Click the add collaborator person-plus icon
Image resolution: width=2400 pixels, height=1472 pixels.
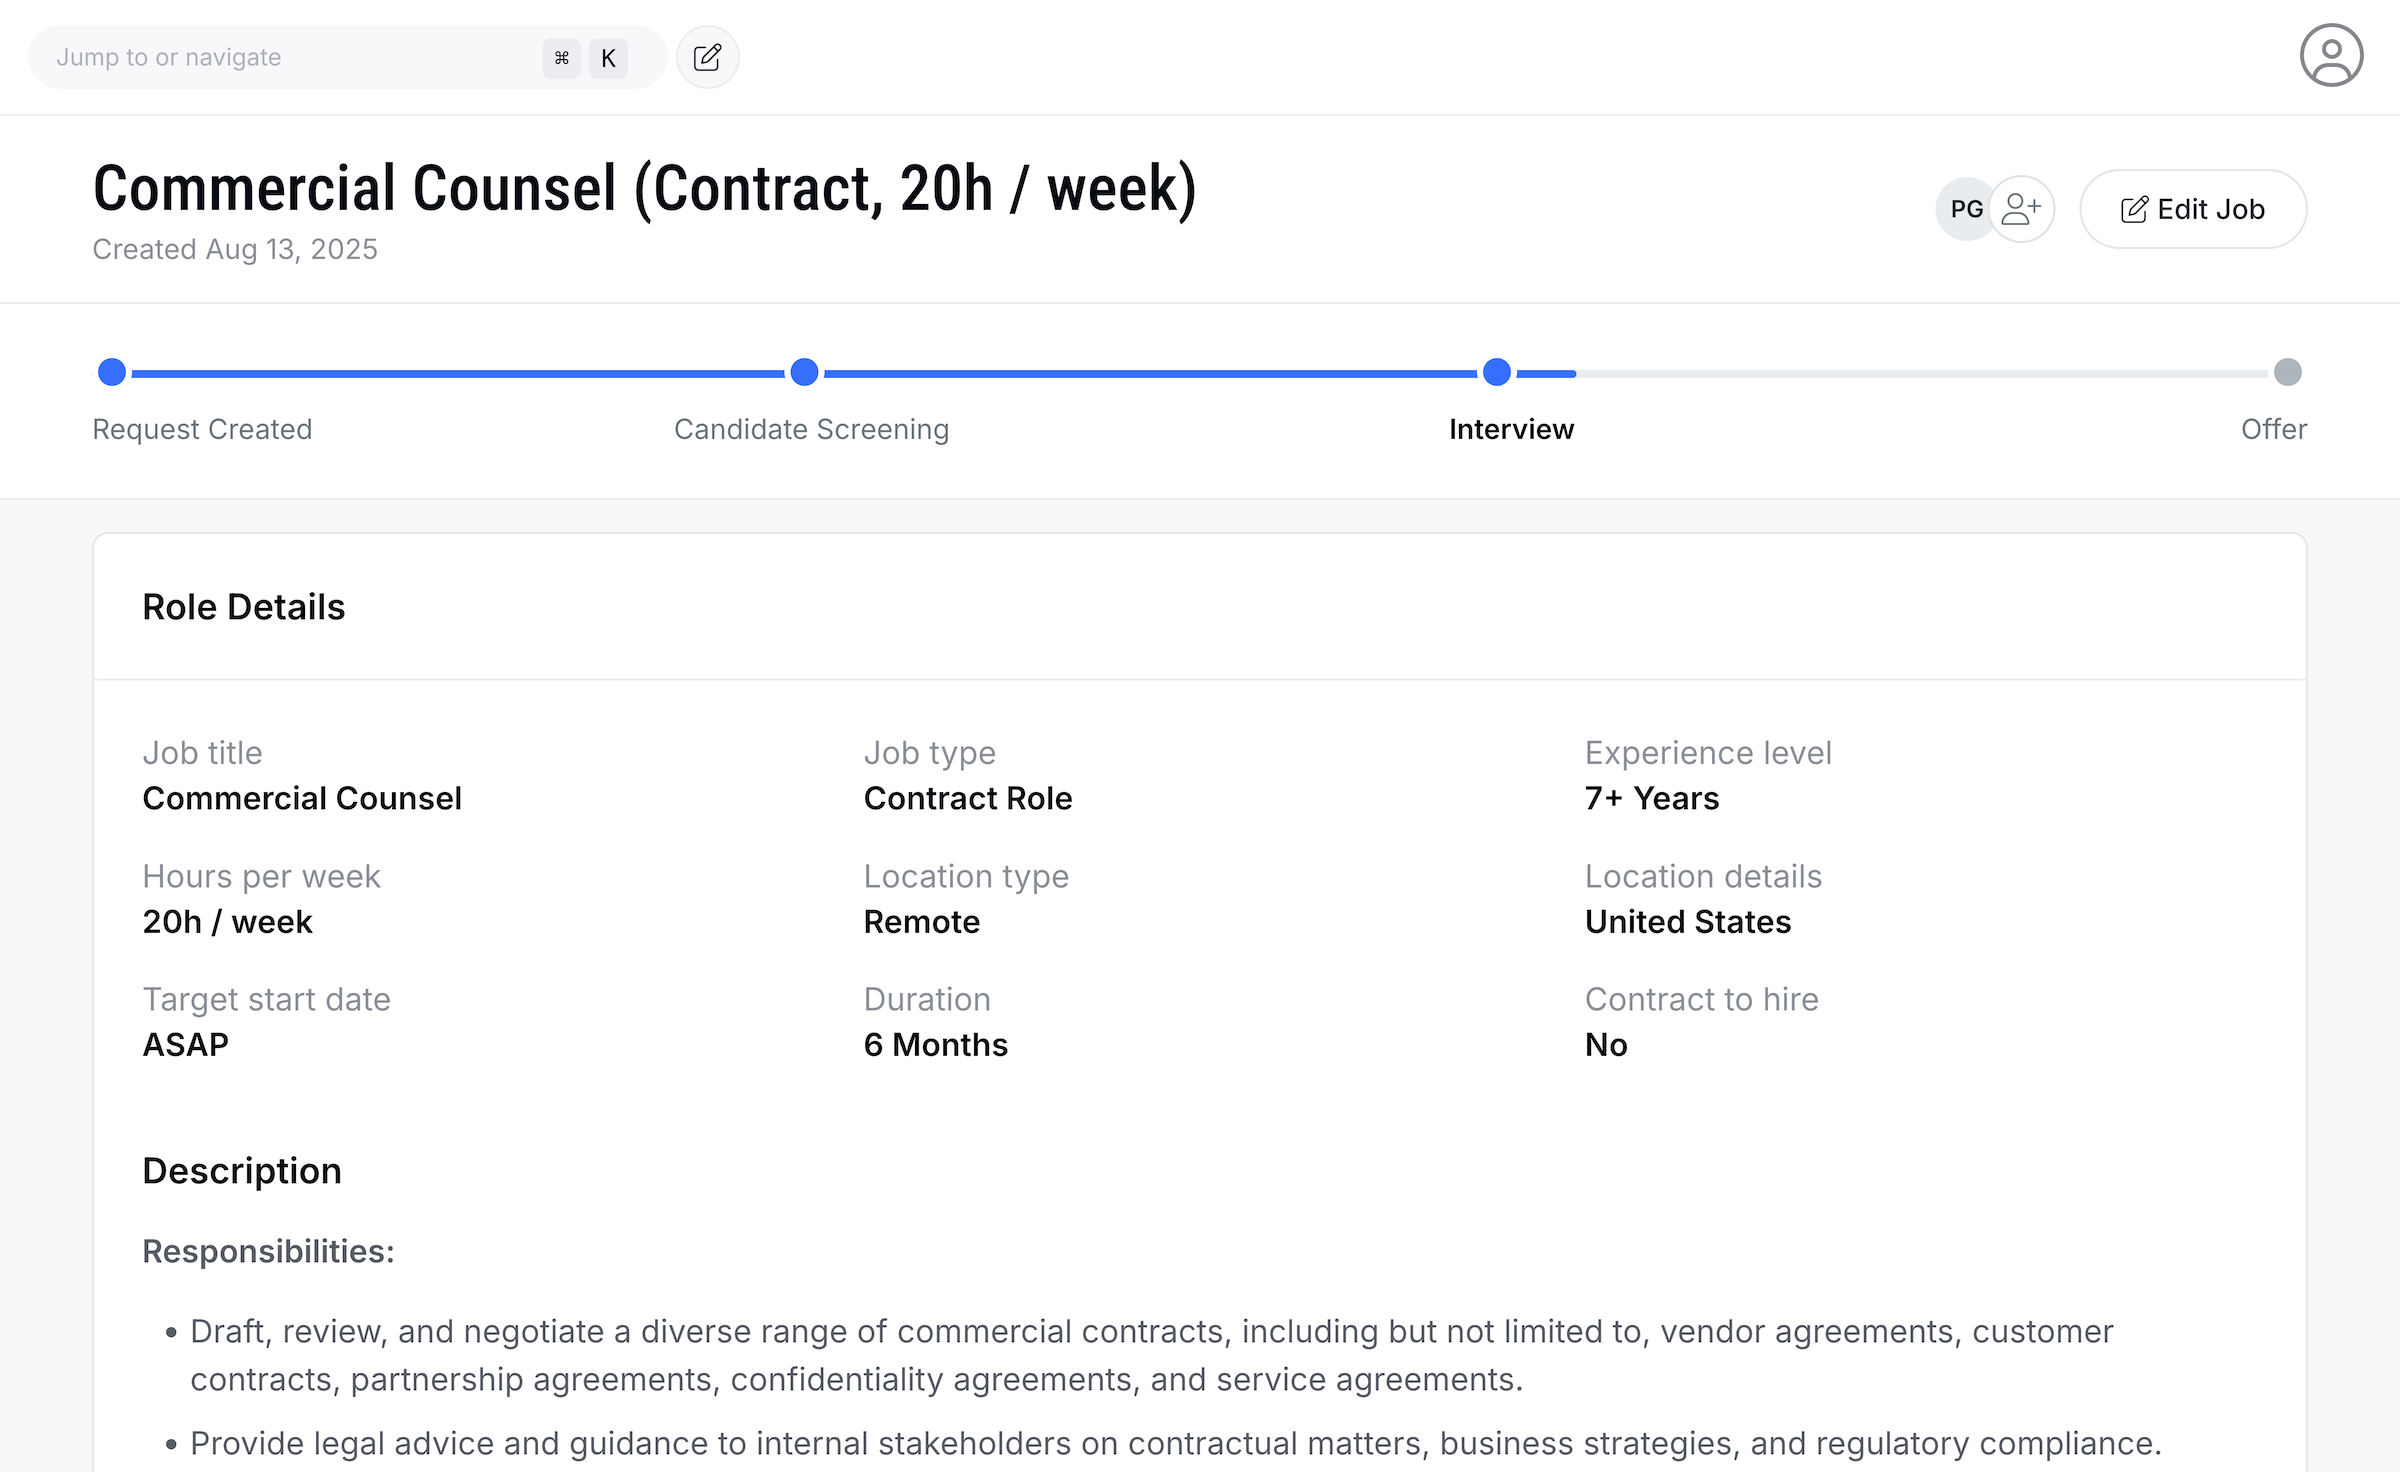pos(2022,209)
